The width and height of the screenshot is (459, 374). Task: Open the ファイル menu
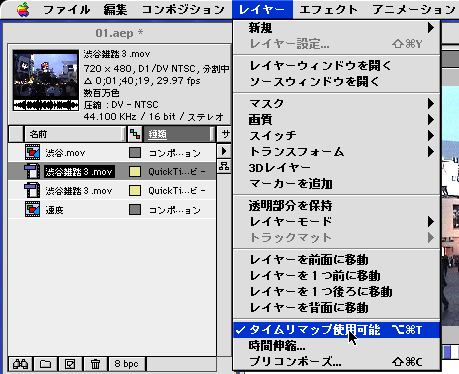click(x=67, y=9)
